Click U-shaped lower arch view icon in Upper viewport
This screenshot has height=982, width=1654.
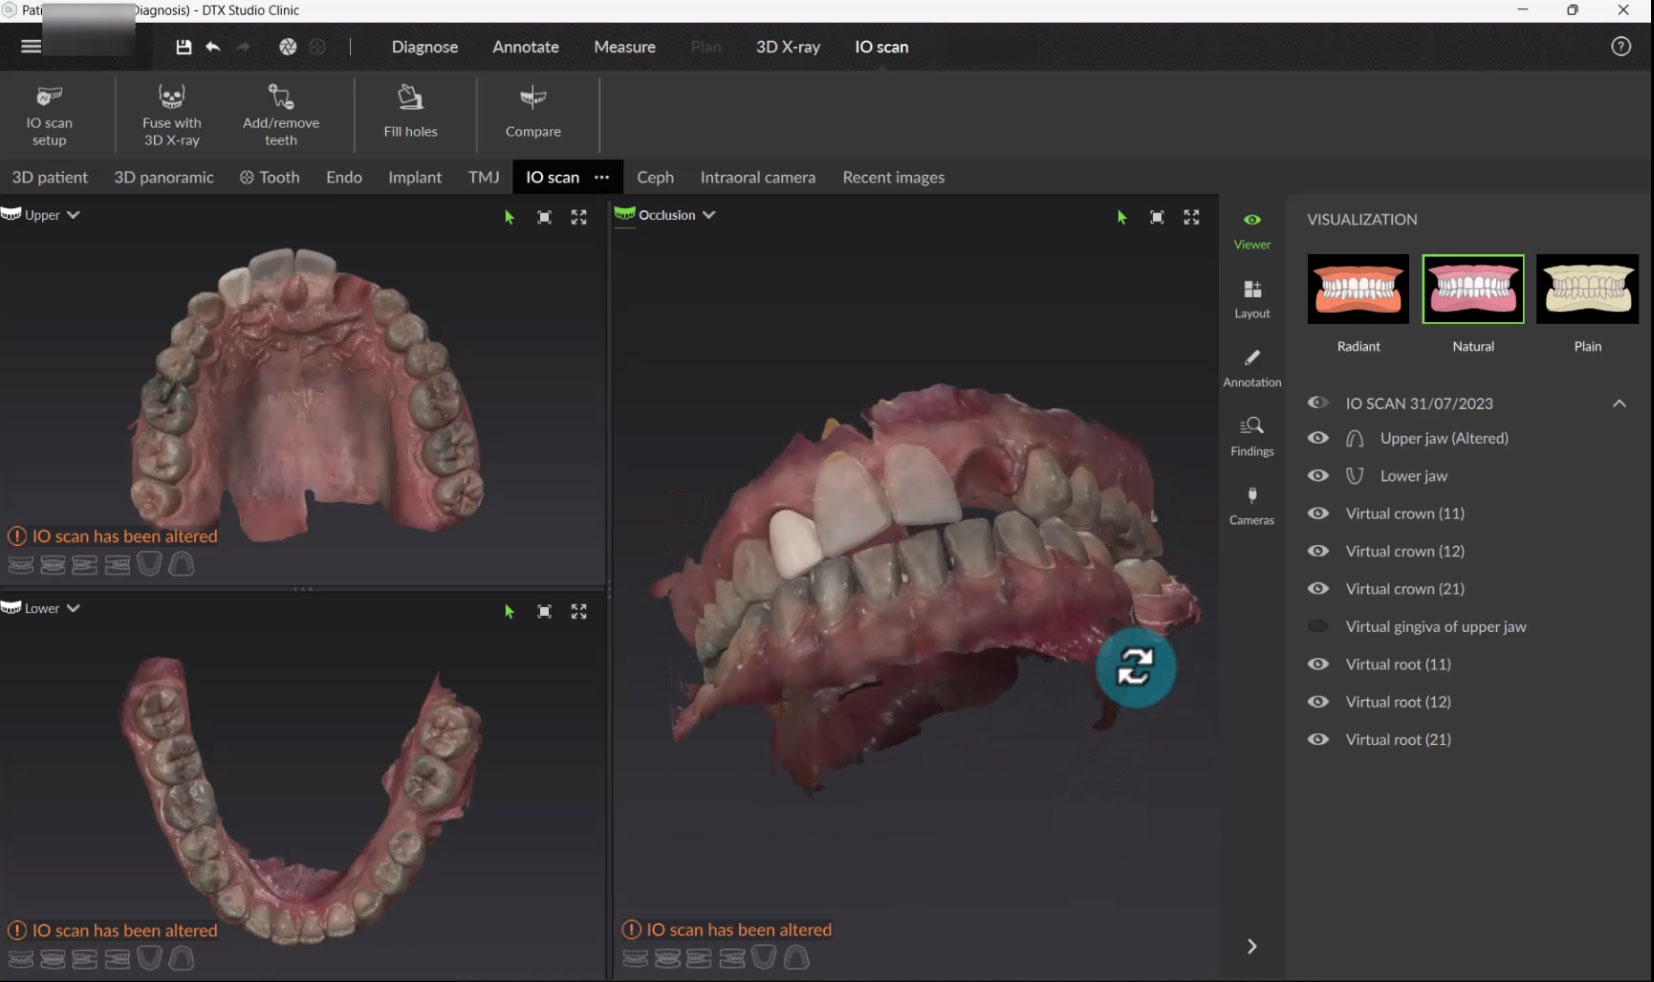pyautogui.click(x=149, y=565)
